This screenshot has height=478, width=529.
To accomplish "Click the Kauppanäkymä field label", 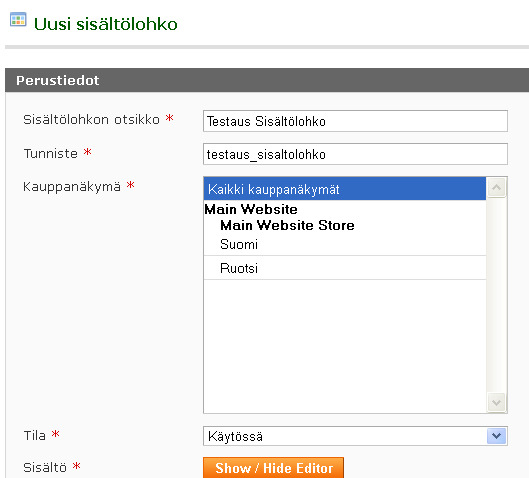I will click(72, 187).
